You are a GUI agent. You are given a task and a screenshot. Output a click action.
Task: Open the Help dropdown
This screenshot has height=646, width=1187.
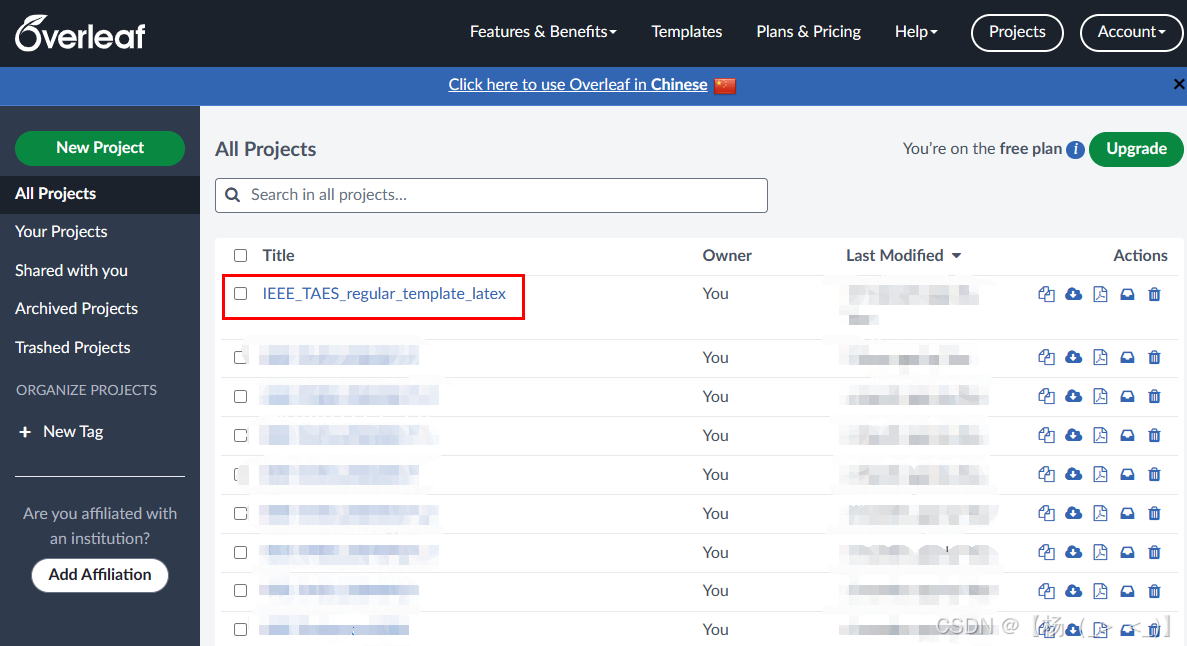916,32
